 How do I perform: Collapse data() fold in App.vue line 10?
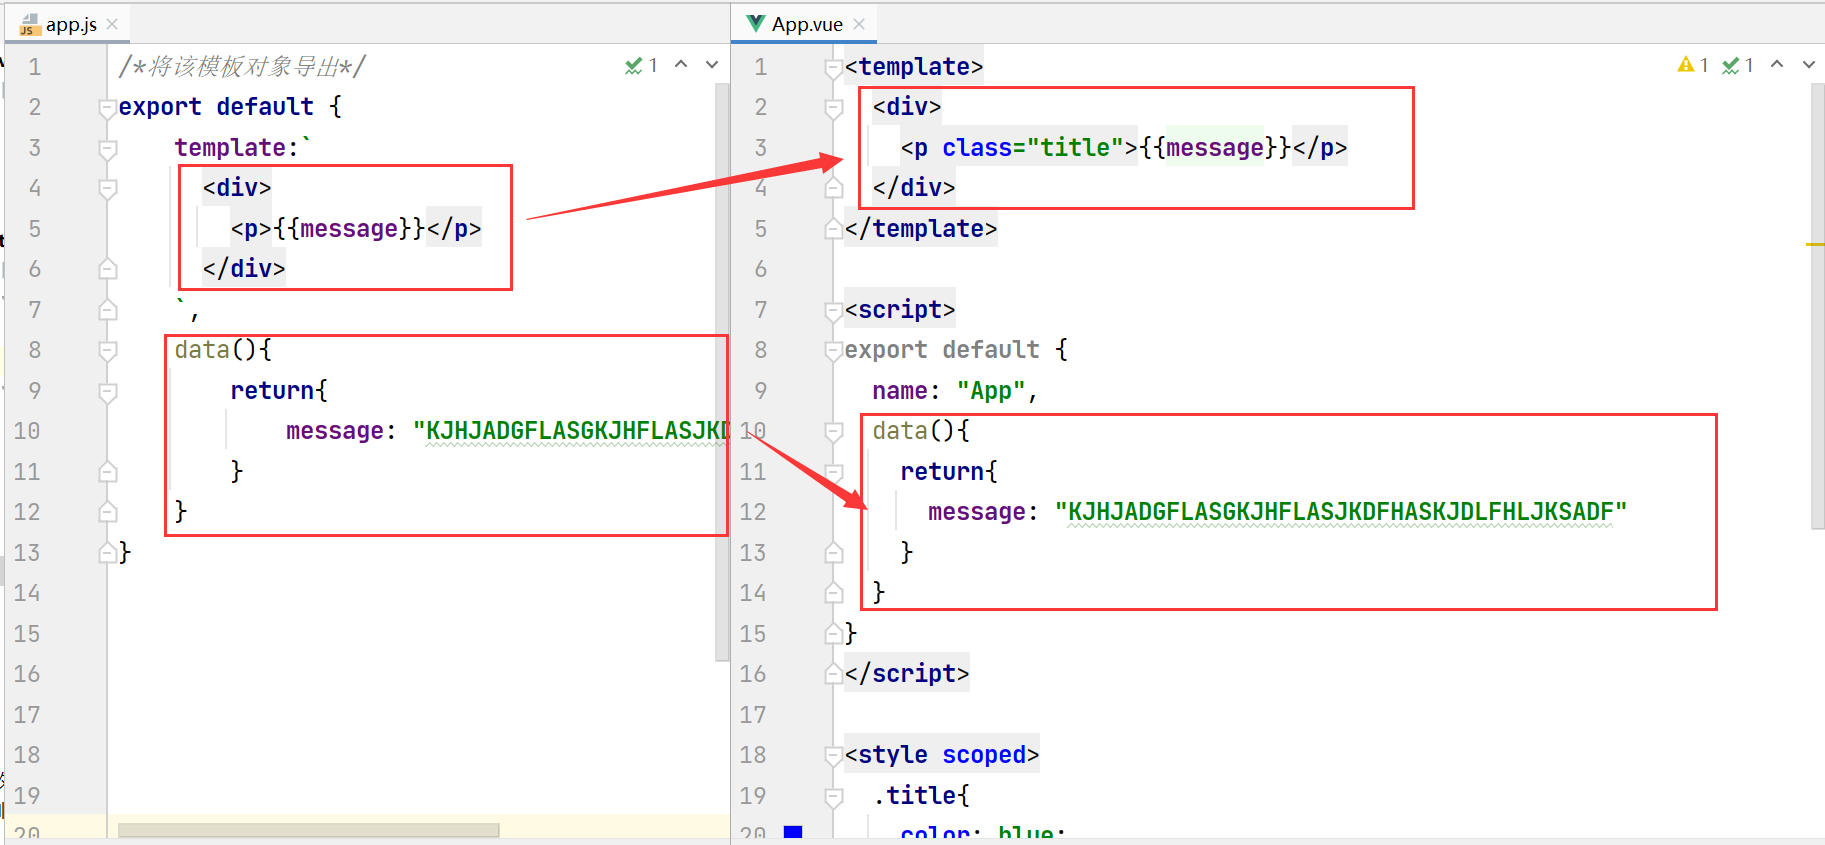(x=834, y=432)
